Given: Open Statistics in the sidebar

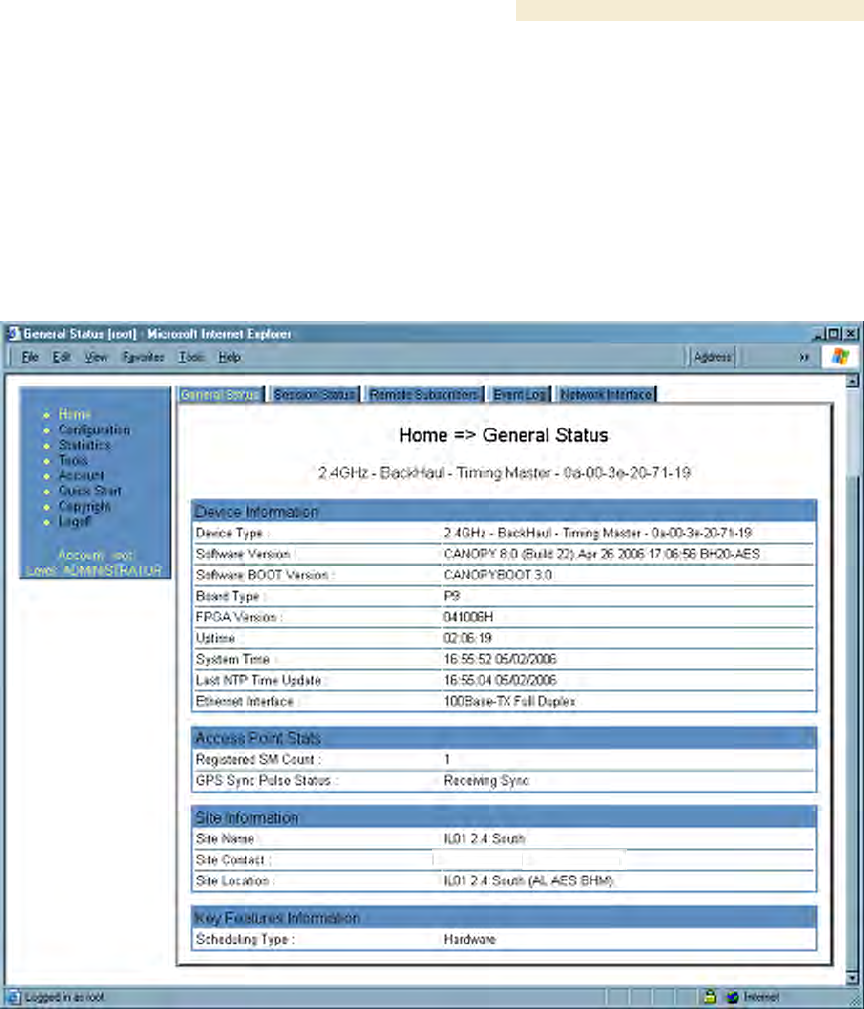Looking at the screenshot, I should click(84, 445).
